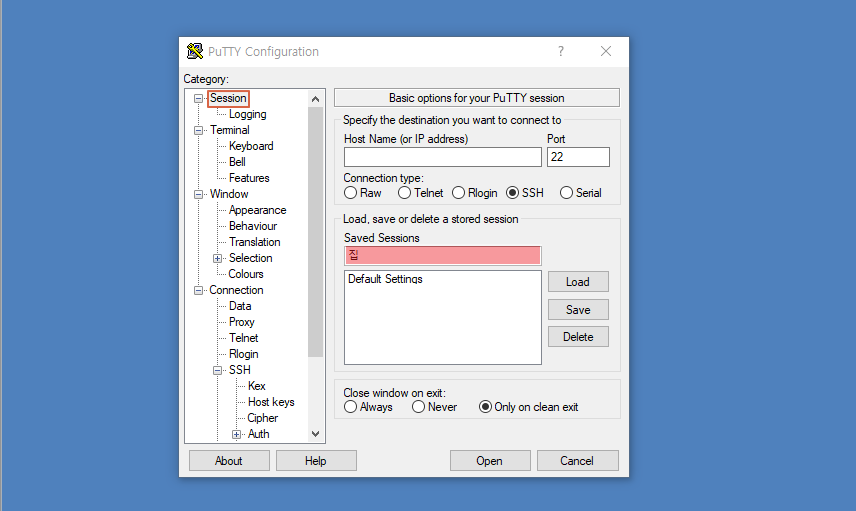The height and width of the screenshot is (511, 856).
Task: Open the Selection category
Action: click(251, 258)
